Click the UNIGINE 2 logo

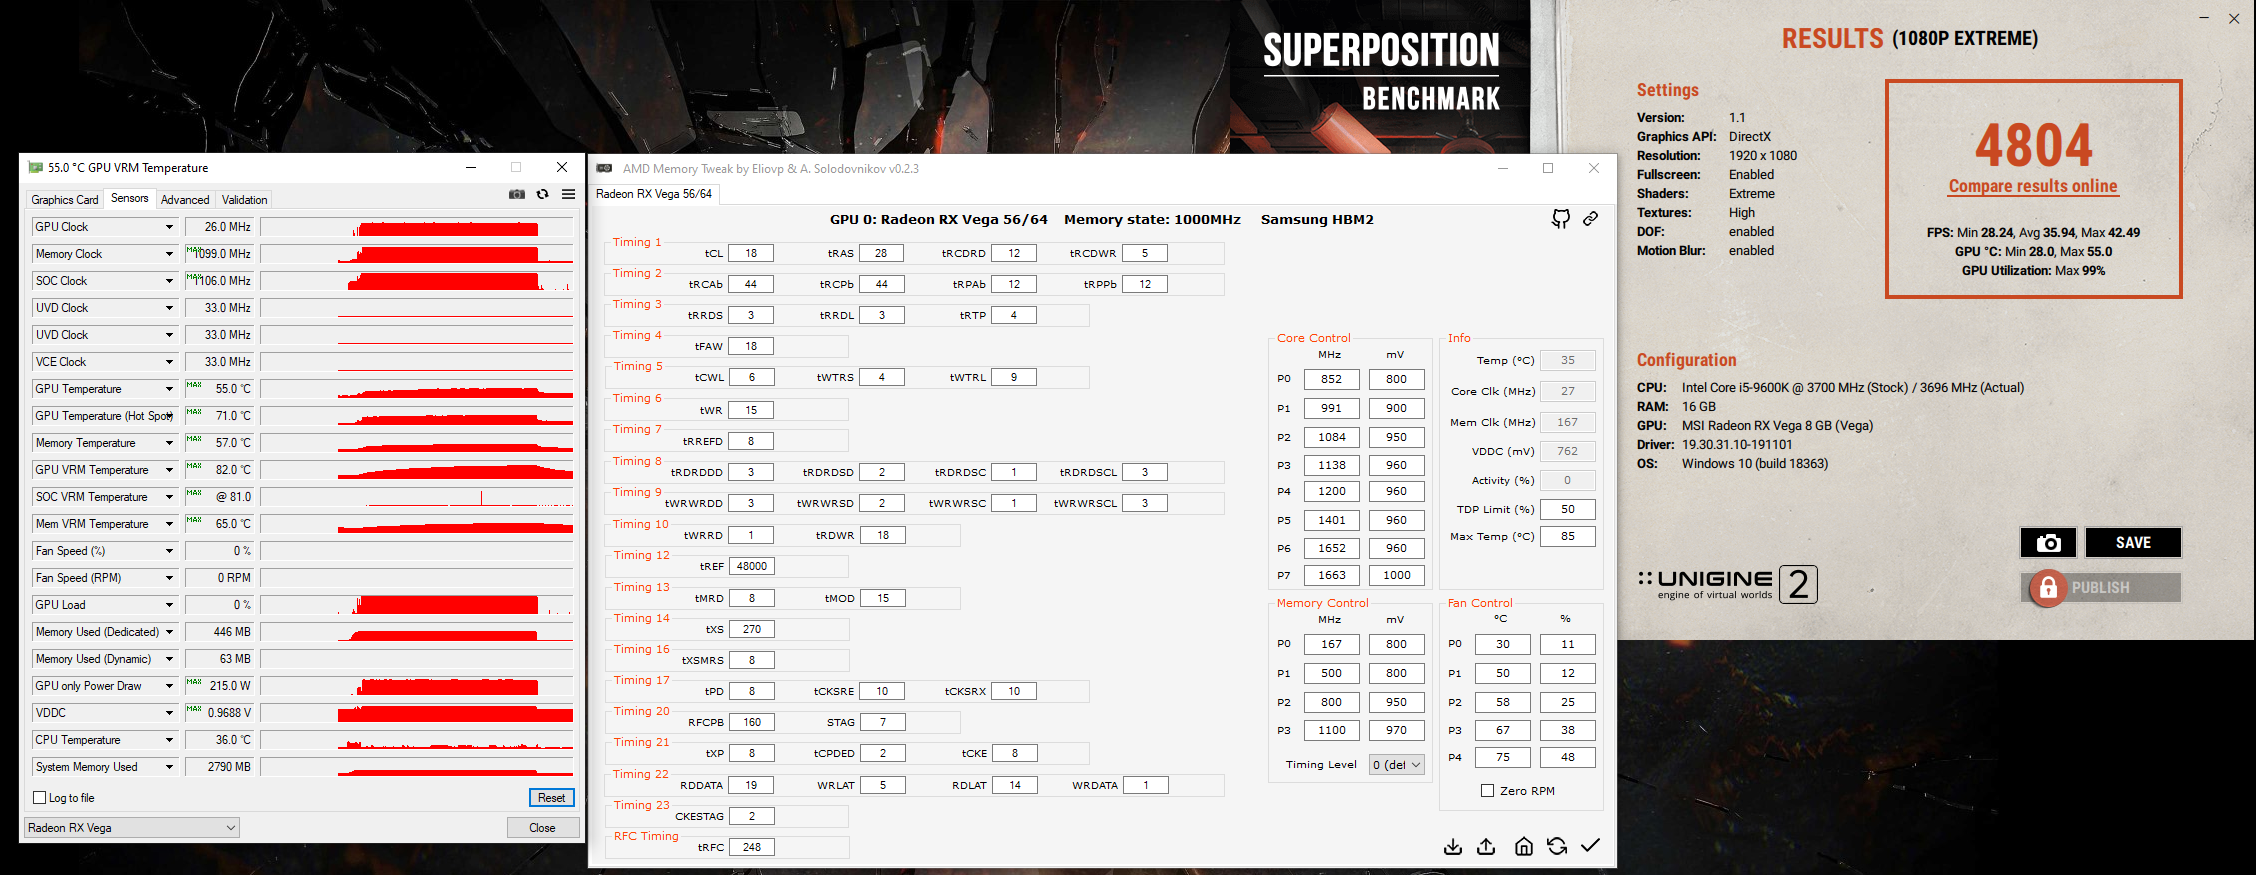[1727, 584]
